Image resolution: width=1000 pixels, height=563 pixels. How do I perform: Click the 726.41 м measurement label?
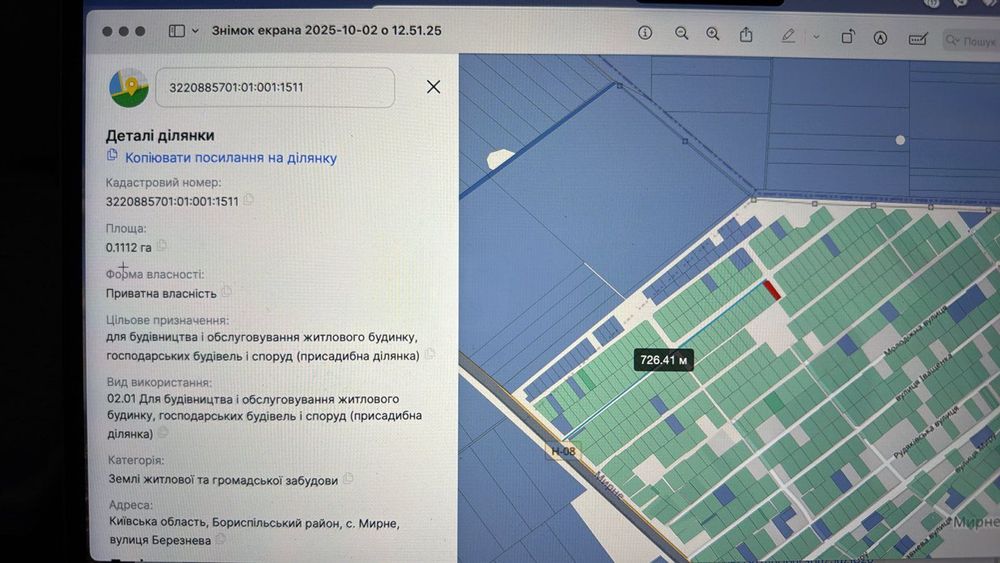pos(663,360)
